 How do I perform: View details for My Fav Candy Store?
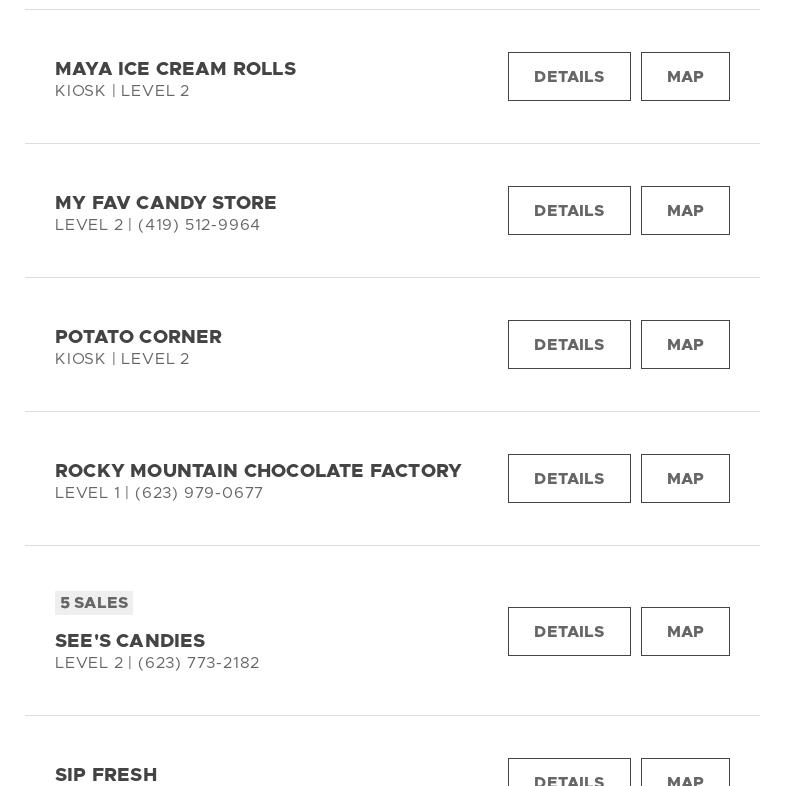coord(569,211)
